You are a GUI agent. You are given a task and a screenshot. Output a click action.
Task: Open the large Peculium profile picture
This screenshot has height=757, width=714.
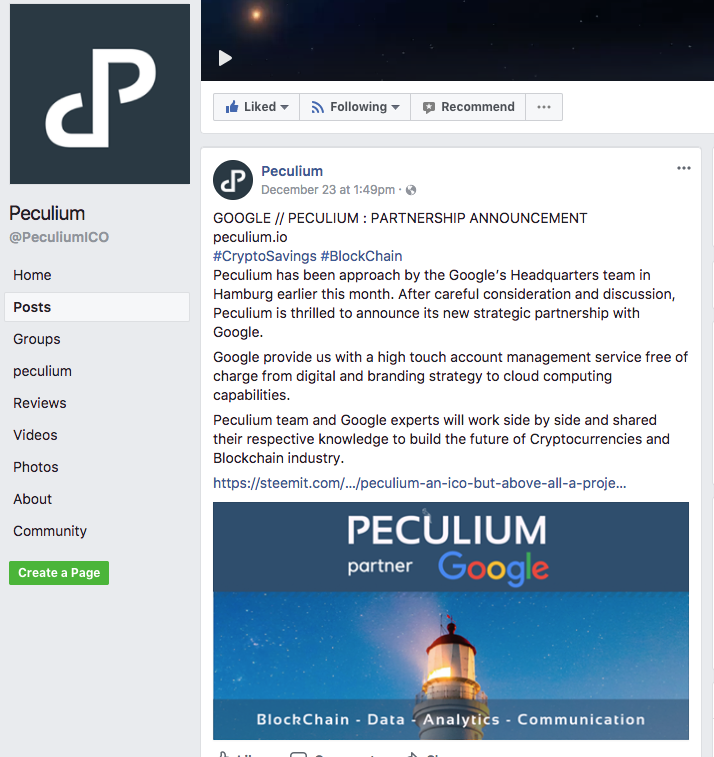coord(100,94)
